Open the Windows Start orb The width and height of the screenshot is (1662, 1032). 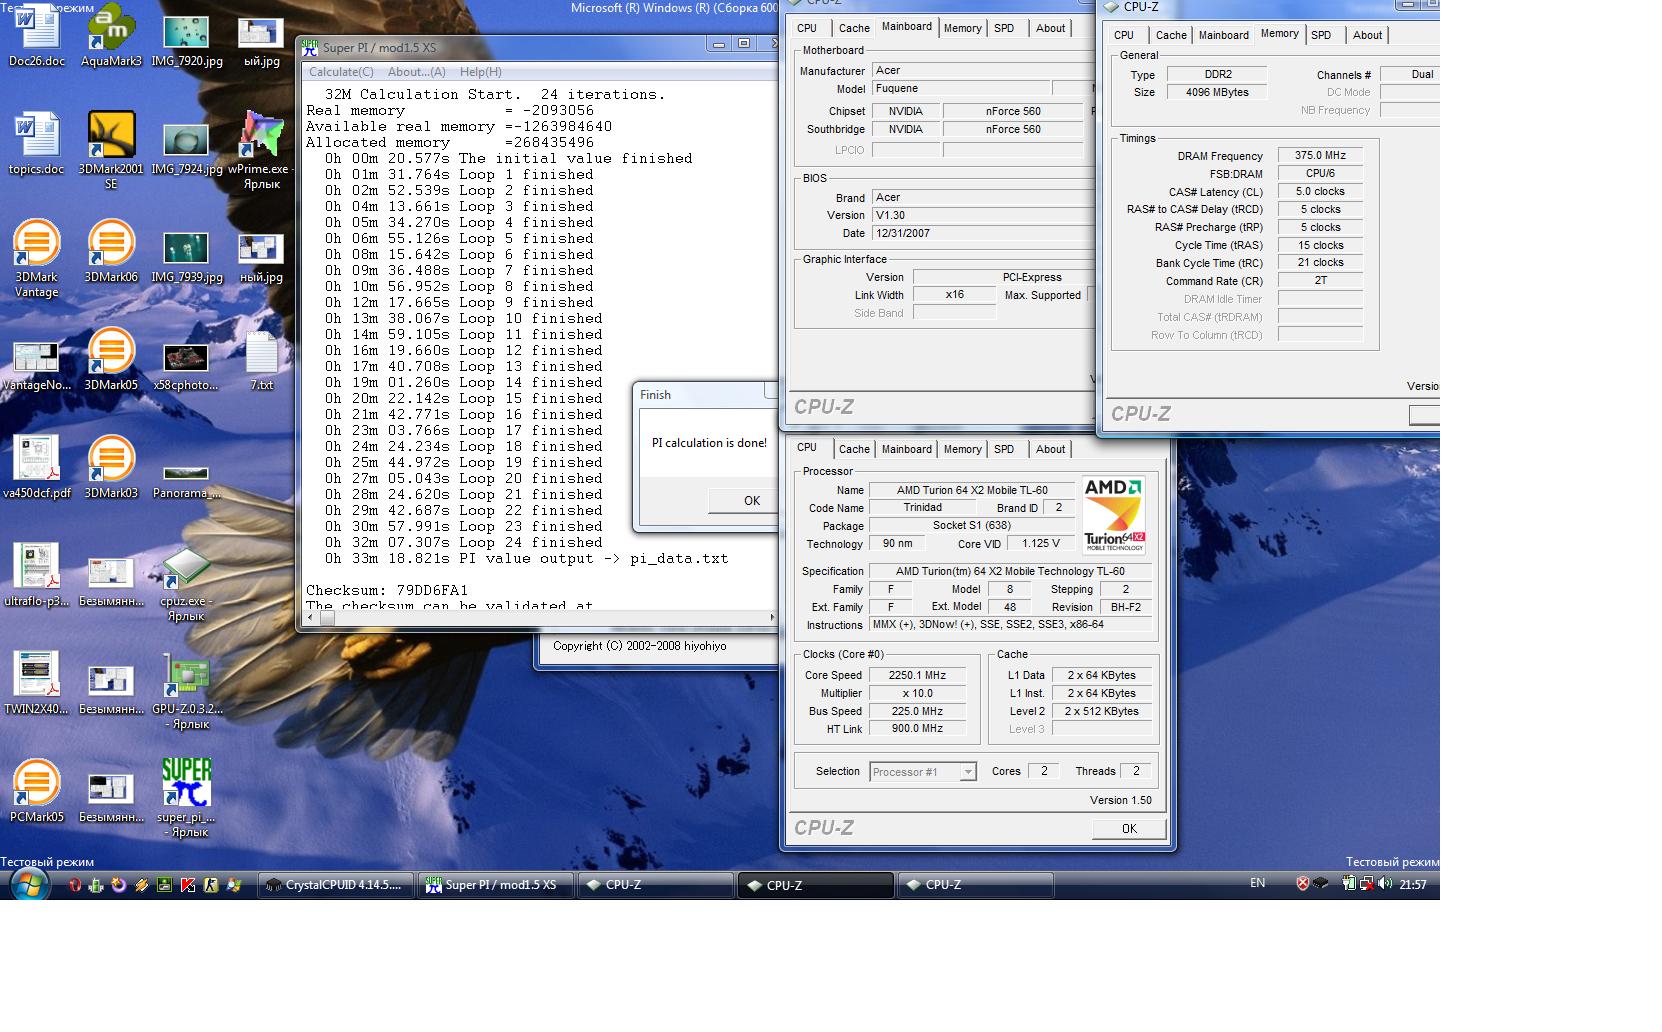pyautogui.click(x=29, y=884)
